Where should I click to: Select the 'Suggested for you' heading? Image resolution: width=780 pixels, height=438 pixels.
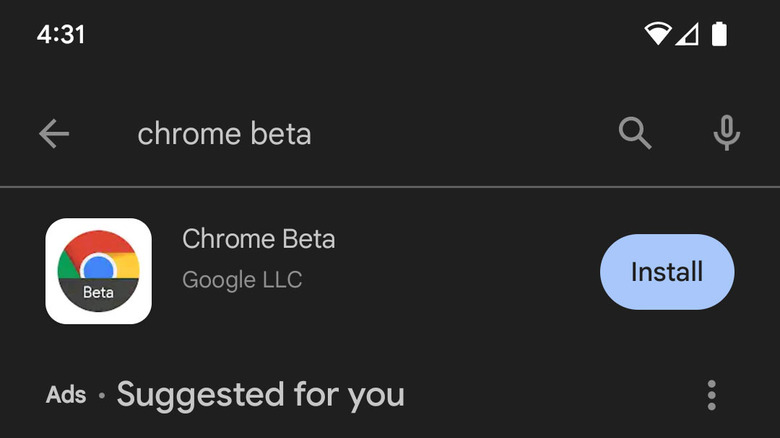[260, 395]
